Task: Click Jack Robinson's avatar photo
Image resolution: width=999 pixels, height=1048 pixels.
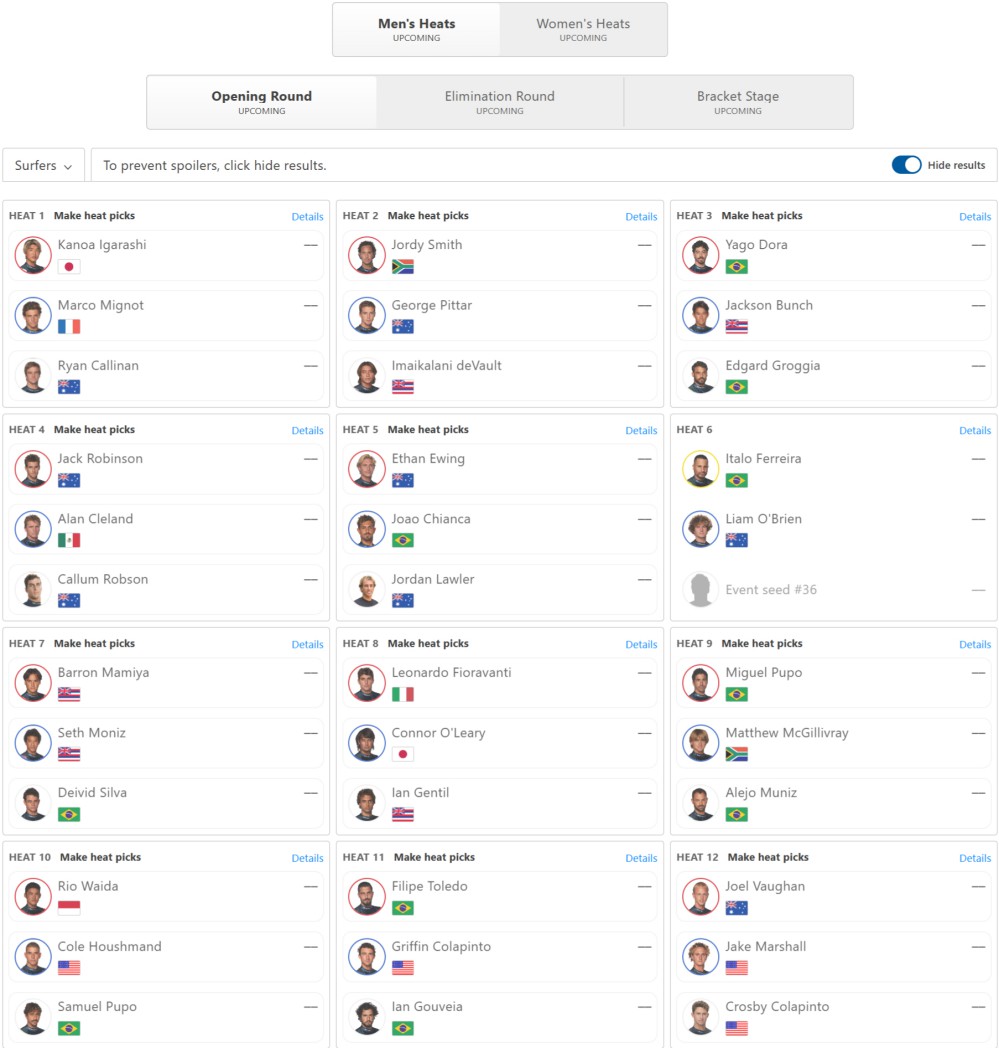Action: pos(33,469)
